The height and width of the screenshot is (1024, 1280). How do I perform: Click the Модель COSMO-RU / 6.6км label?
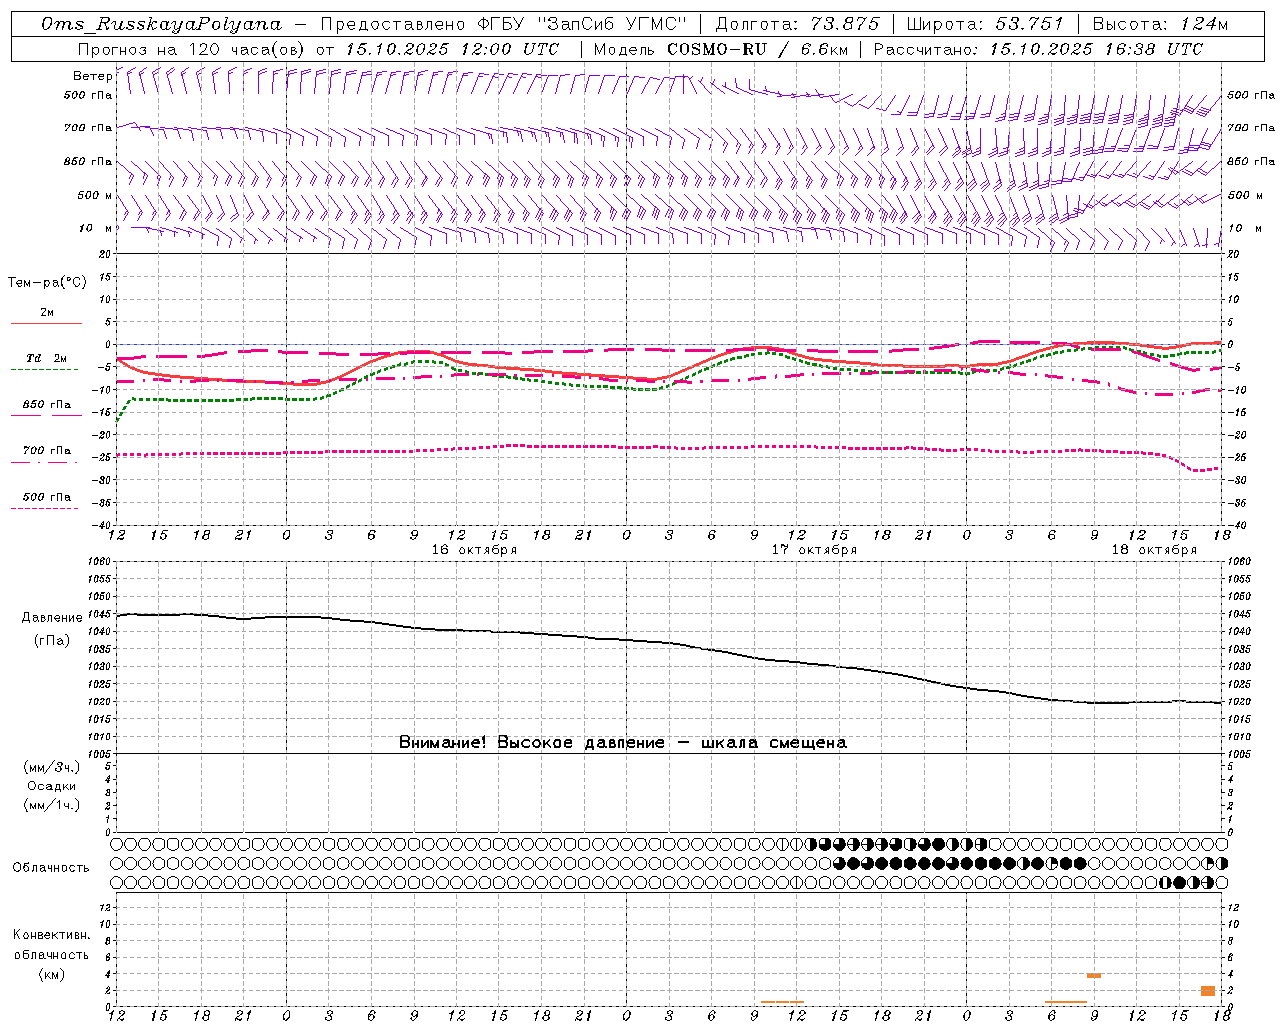[720, 49]
